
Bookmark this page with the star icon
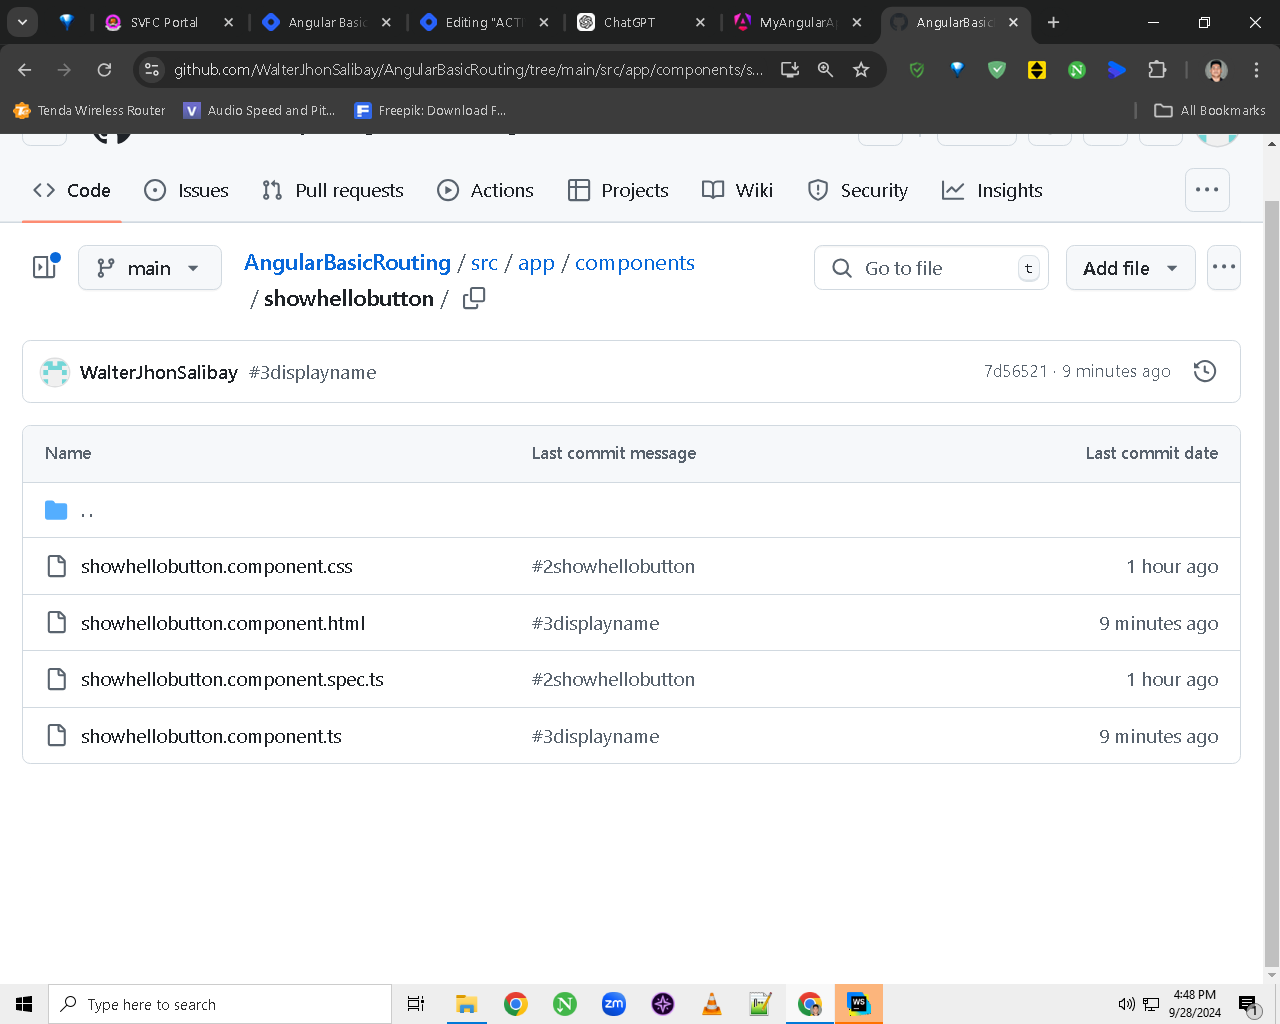click(861, 69)
